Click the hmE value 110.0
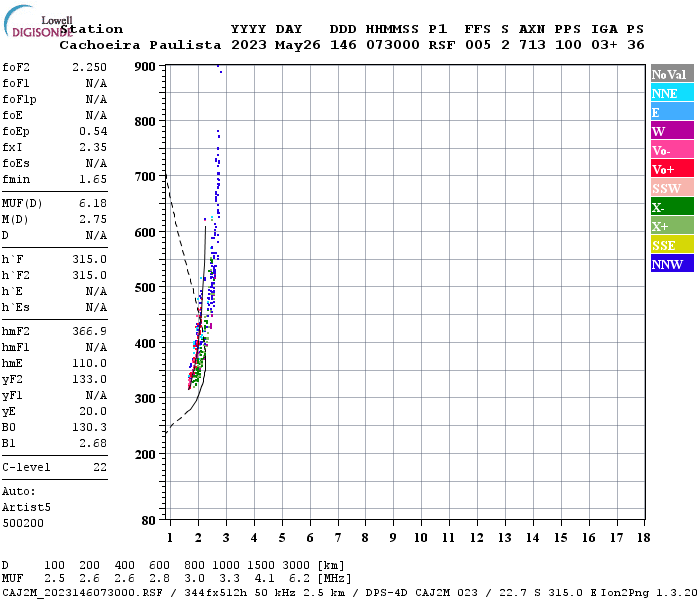The height and width of the screenshot is (600, 700). point(89,363)
